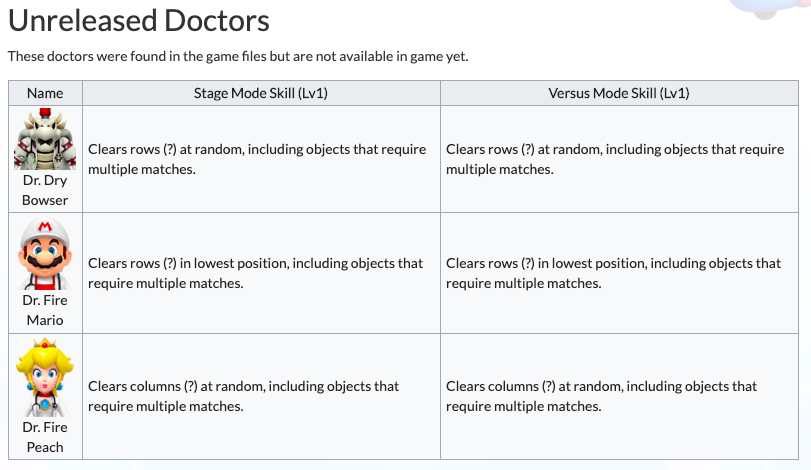Click the crown on Dr. Fire Peach's head
The height and width of the screenshot is (470, 811).
point(45,343)
